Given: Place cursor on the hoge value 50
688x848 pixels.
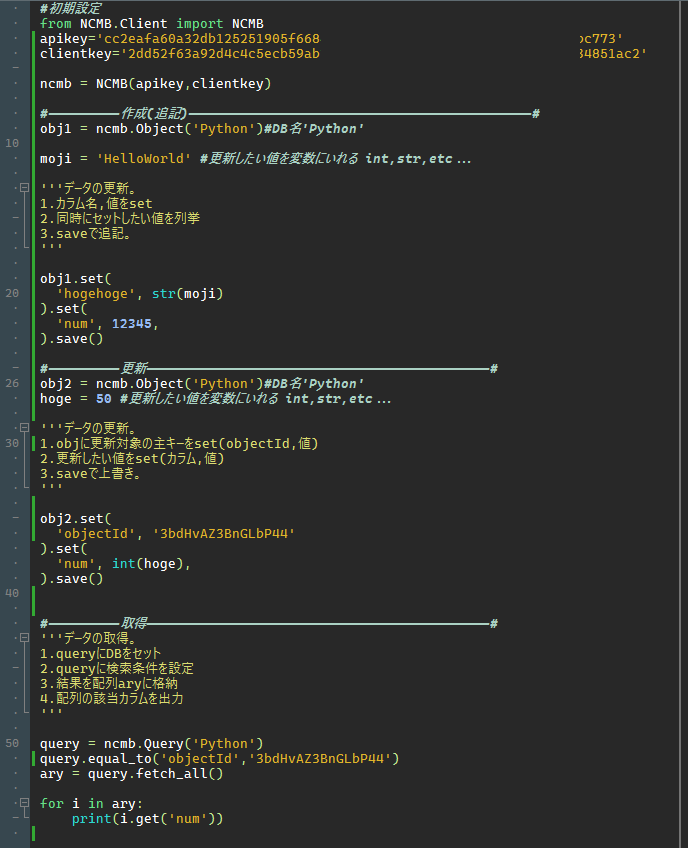Looking at the screenshot, I should pyautogui.click(x=104, y=399).
